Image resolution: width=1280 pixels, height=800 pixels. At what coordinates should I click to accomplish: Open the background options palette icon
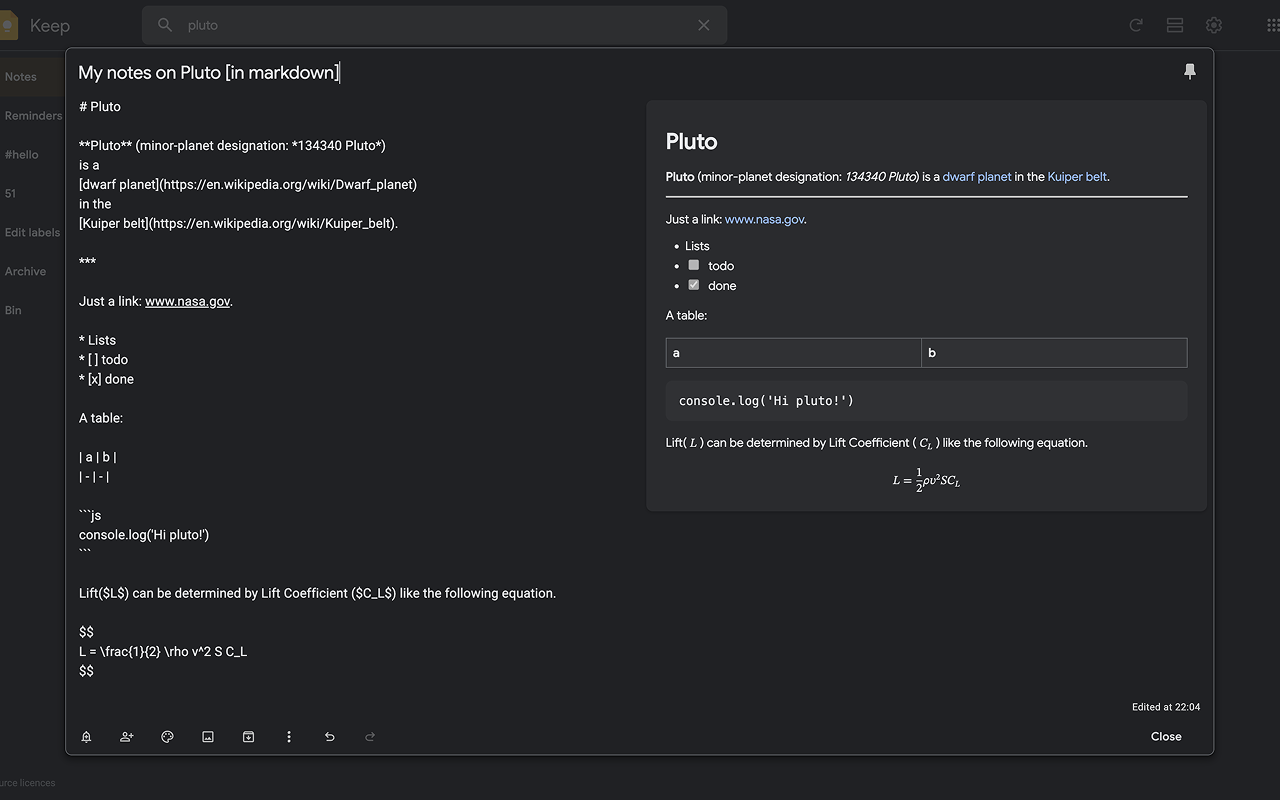point(167,737)
